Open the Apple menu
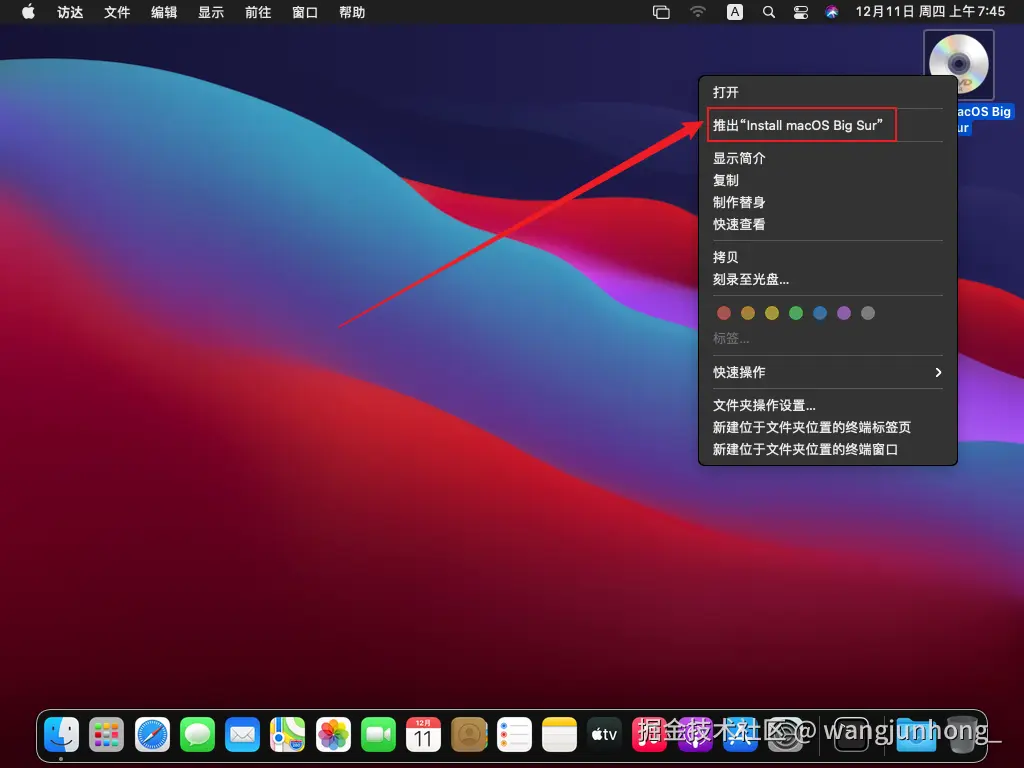1024x768 pixels. pos(27,12)
